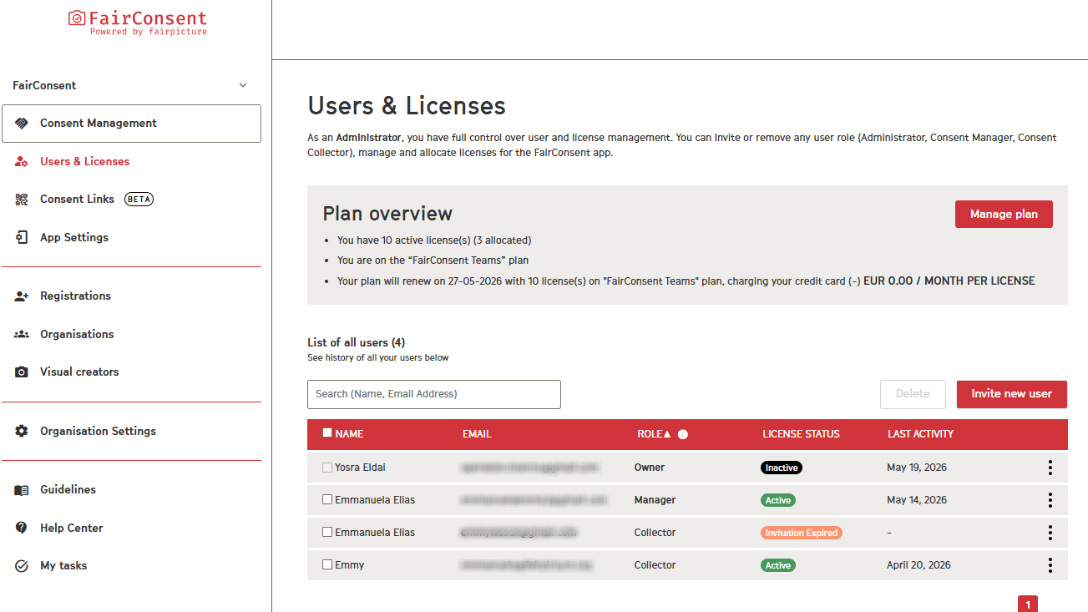The image size is (1088, 612).
Task: Click the Owner role cell
Action: (x=649, y=468)
